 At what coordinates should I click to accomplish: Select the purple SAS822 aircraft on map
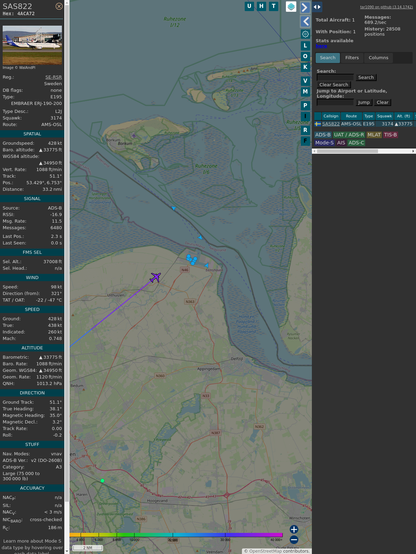pyautogui.click(x=155, y=277)
